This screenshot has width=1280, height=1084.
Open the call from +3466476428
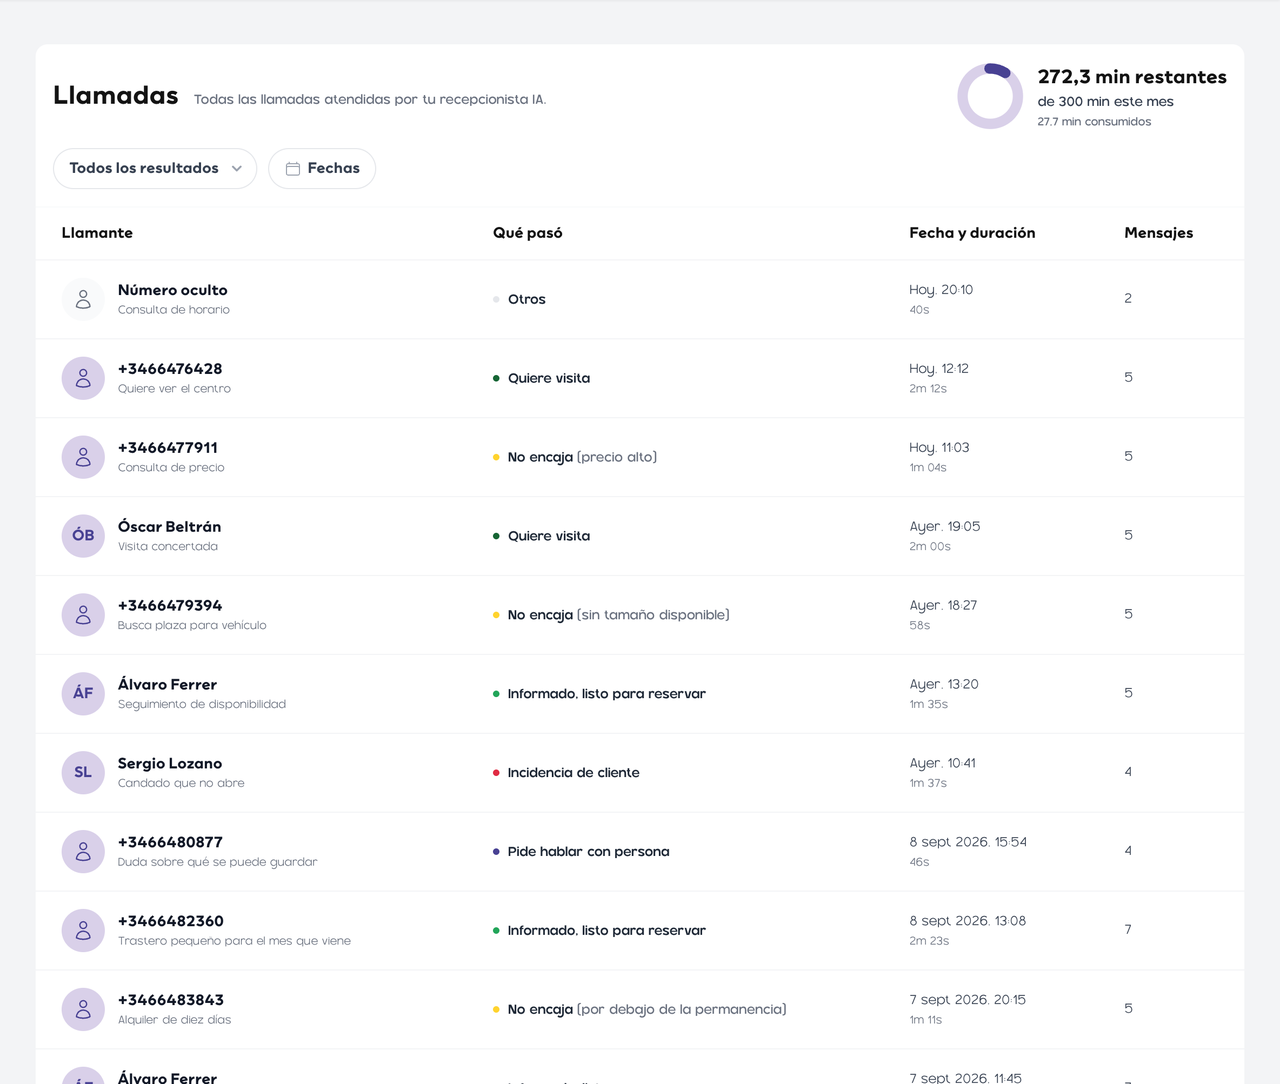tap(640, 378)
